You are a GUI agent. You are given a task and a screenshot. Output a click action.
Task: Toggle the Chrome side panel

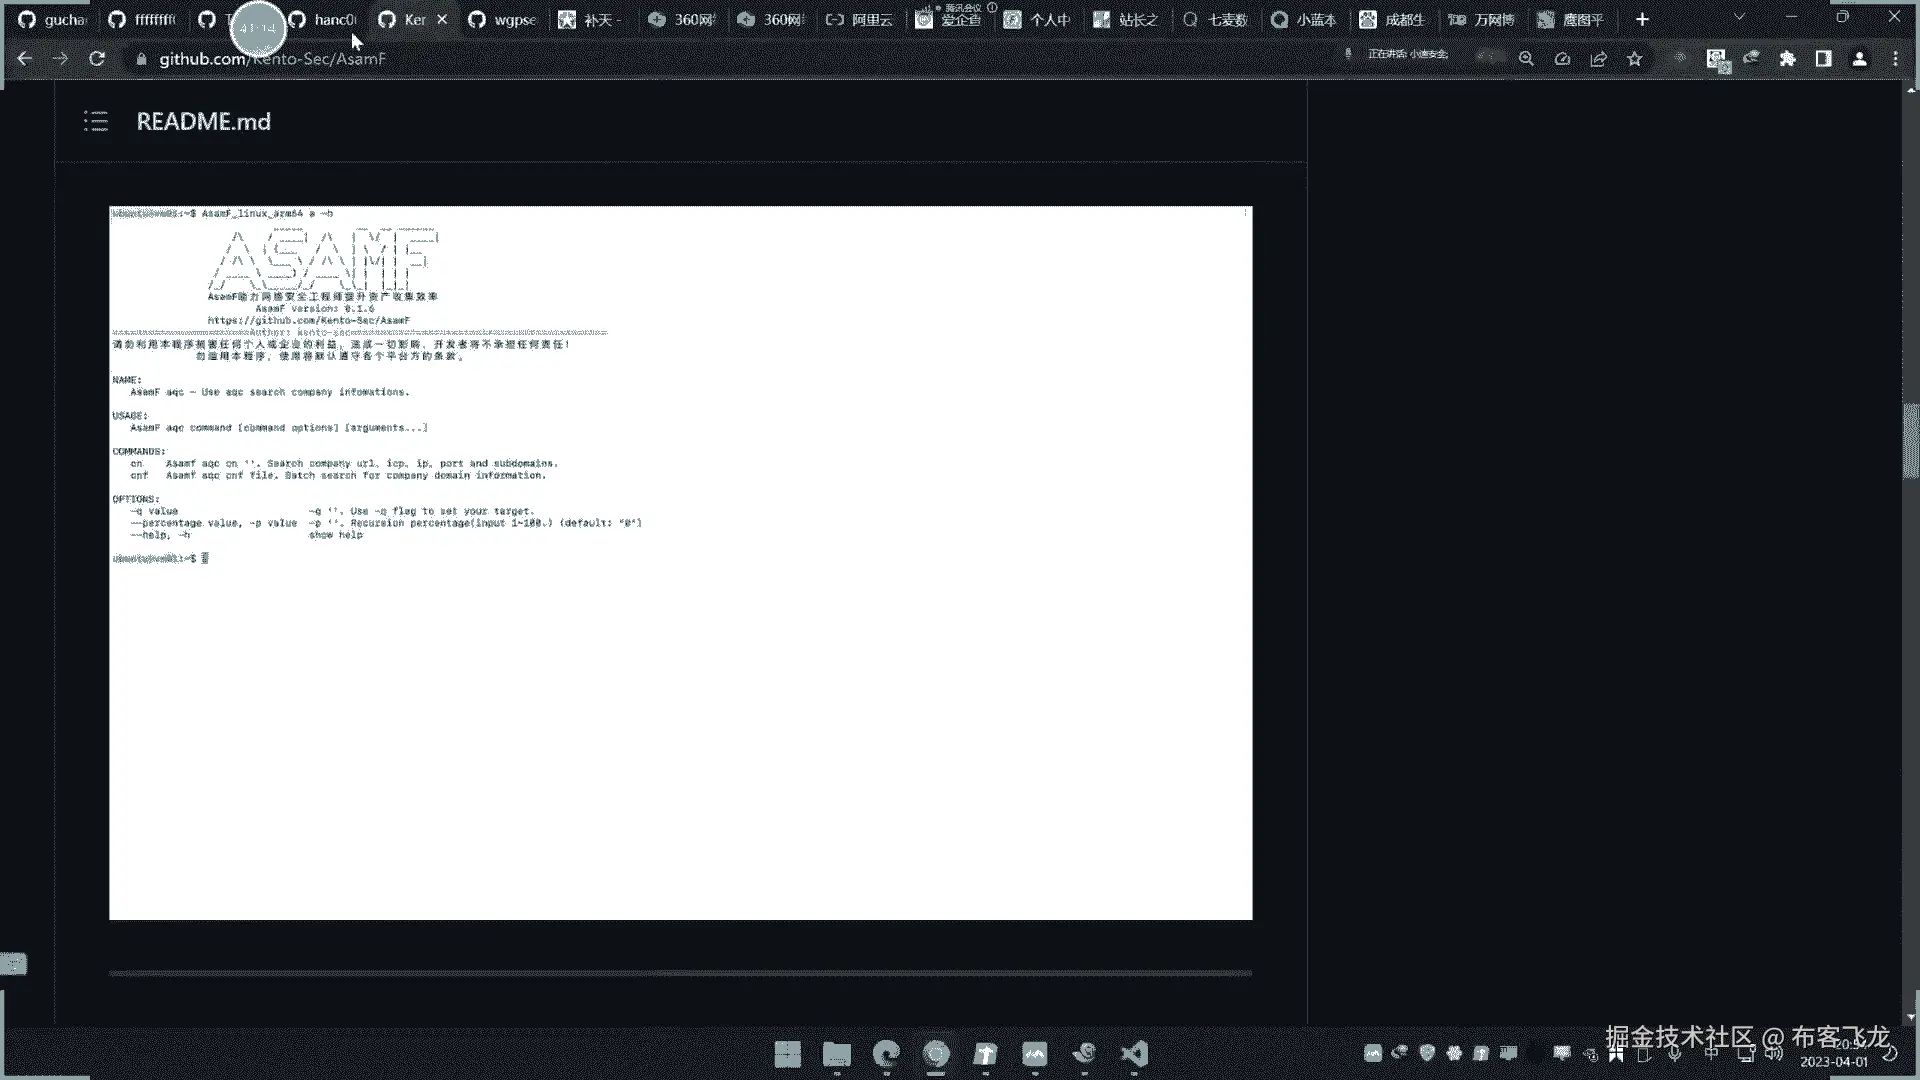pos(1823,59)
